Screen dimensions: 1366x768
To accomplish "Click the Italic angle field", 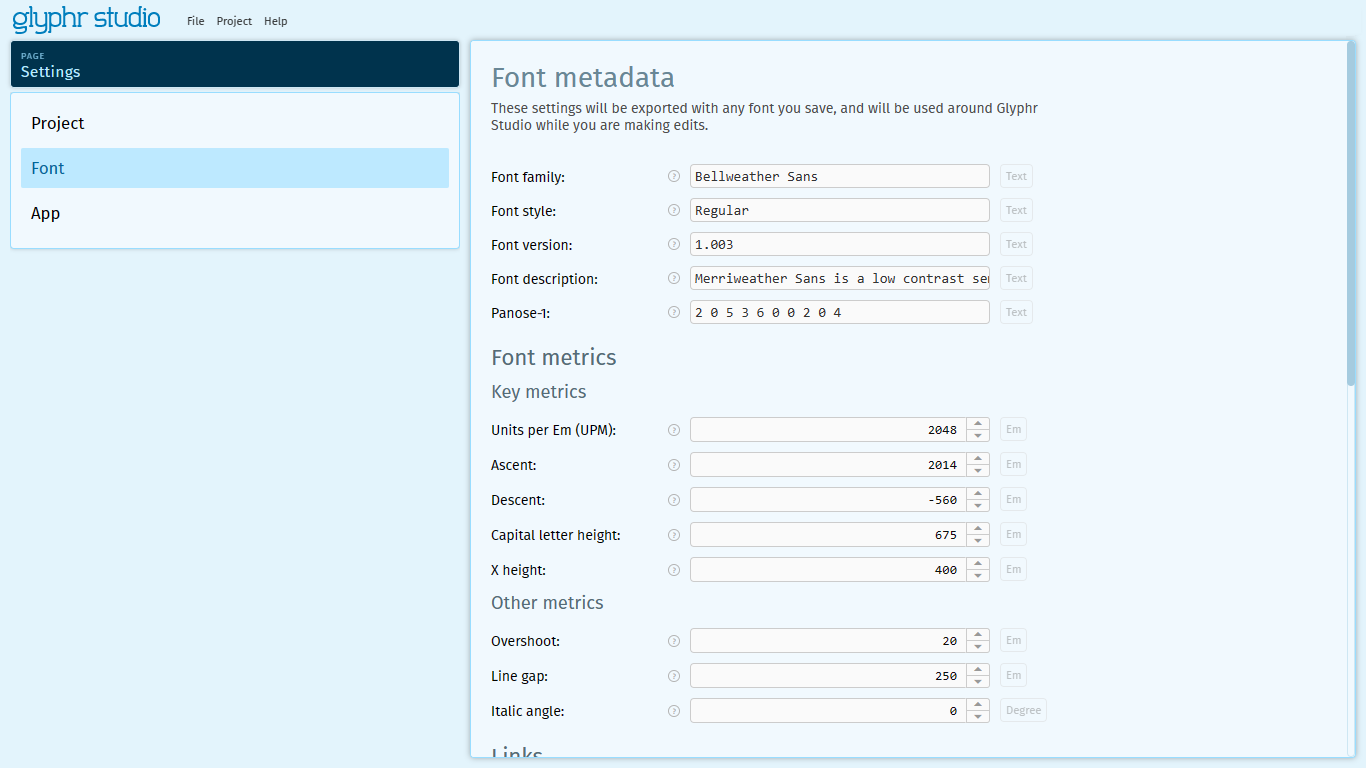I will click(828, 711).
